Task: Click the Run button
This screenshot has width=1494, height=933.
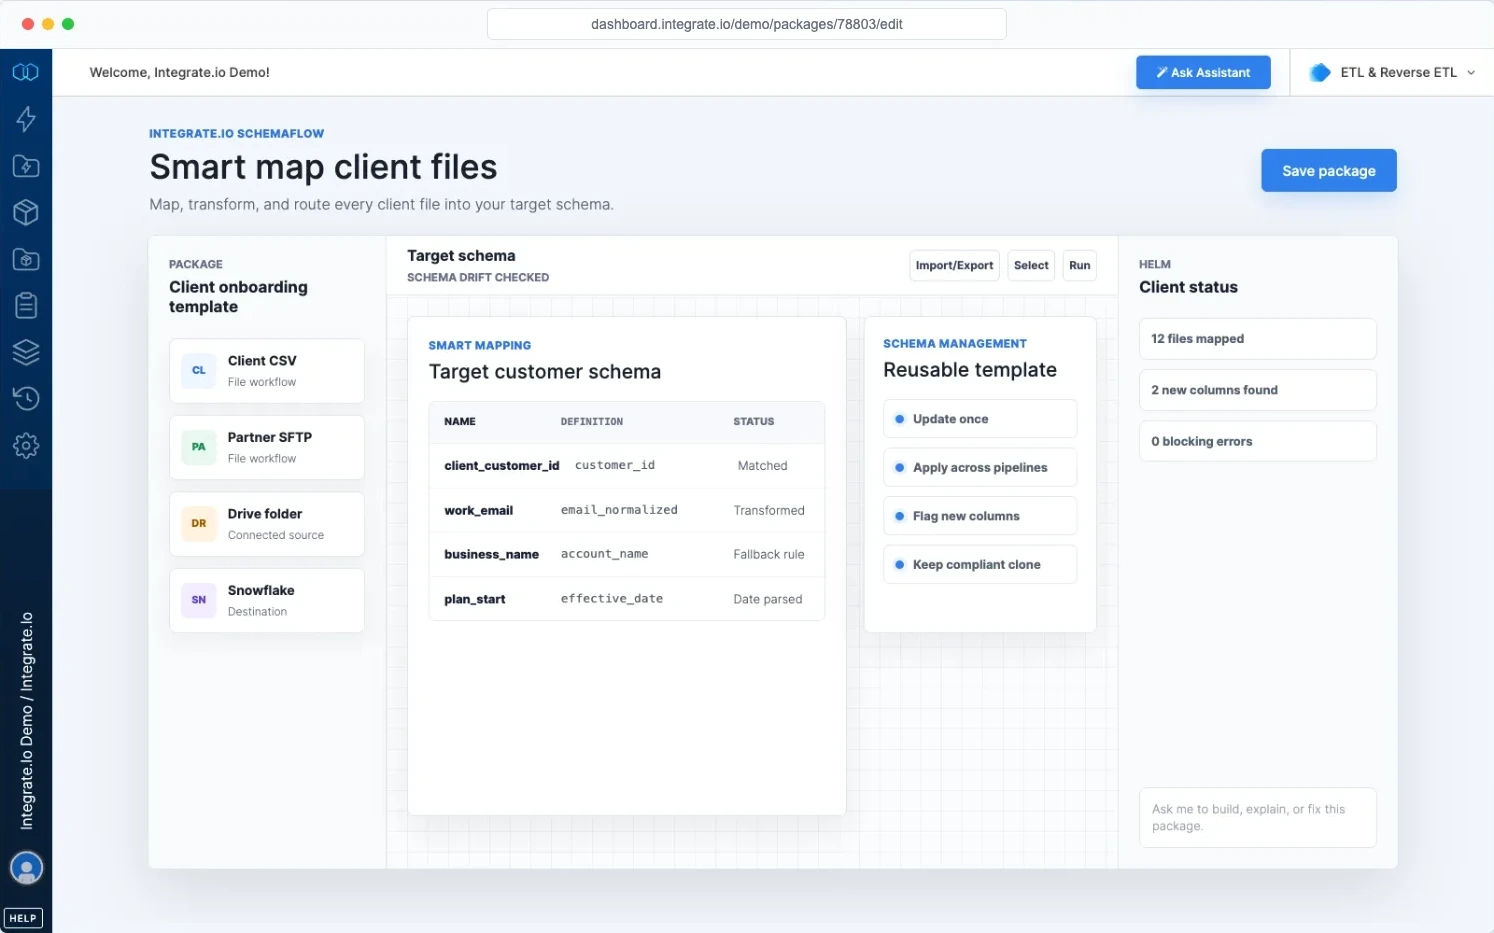Action: coord(1079,265)
